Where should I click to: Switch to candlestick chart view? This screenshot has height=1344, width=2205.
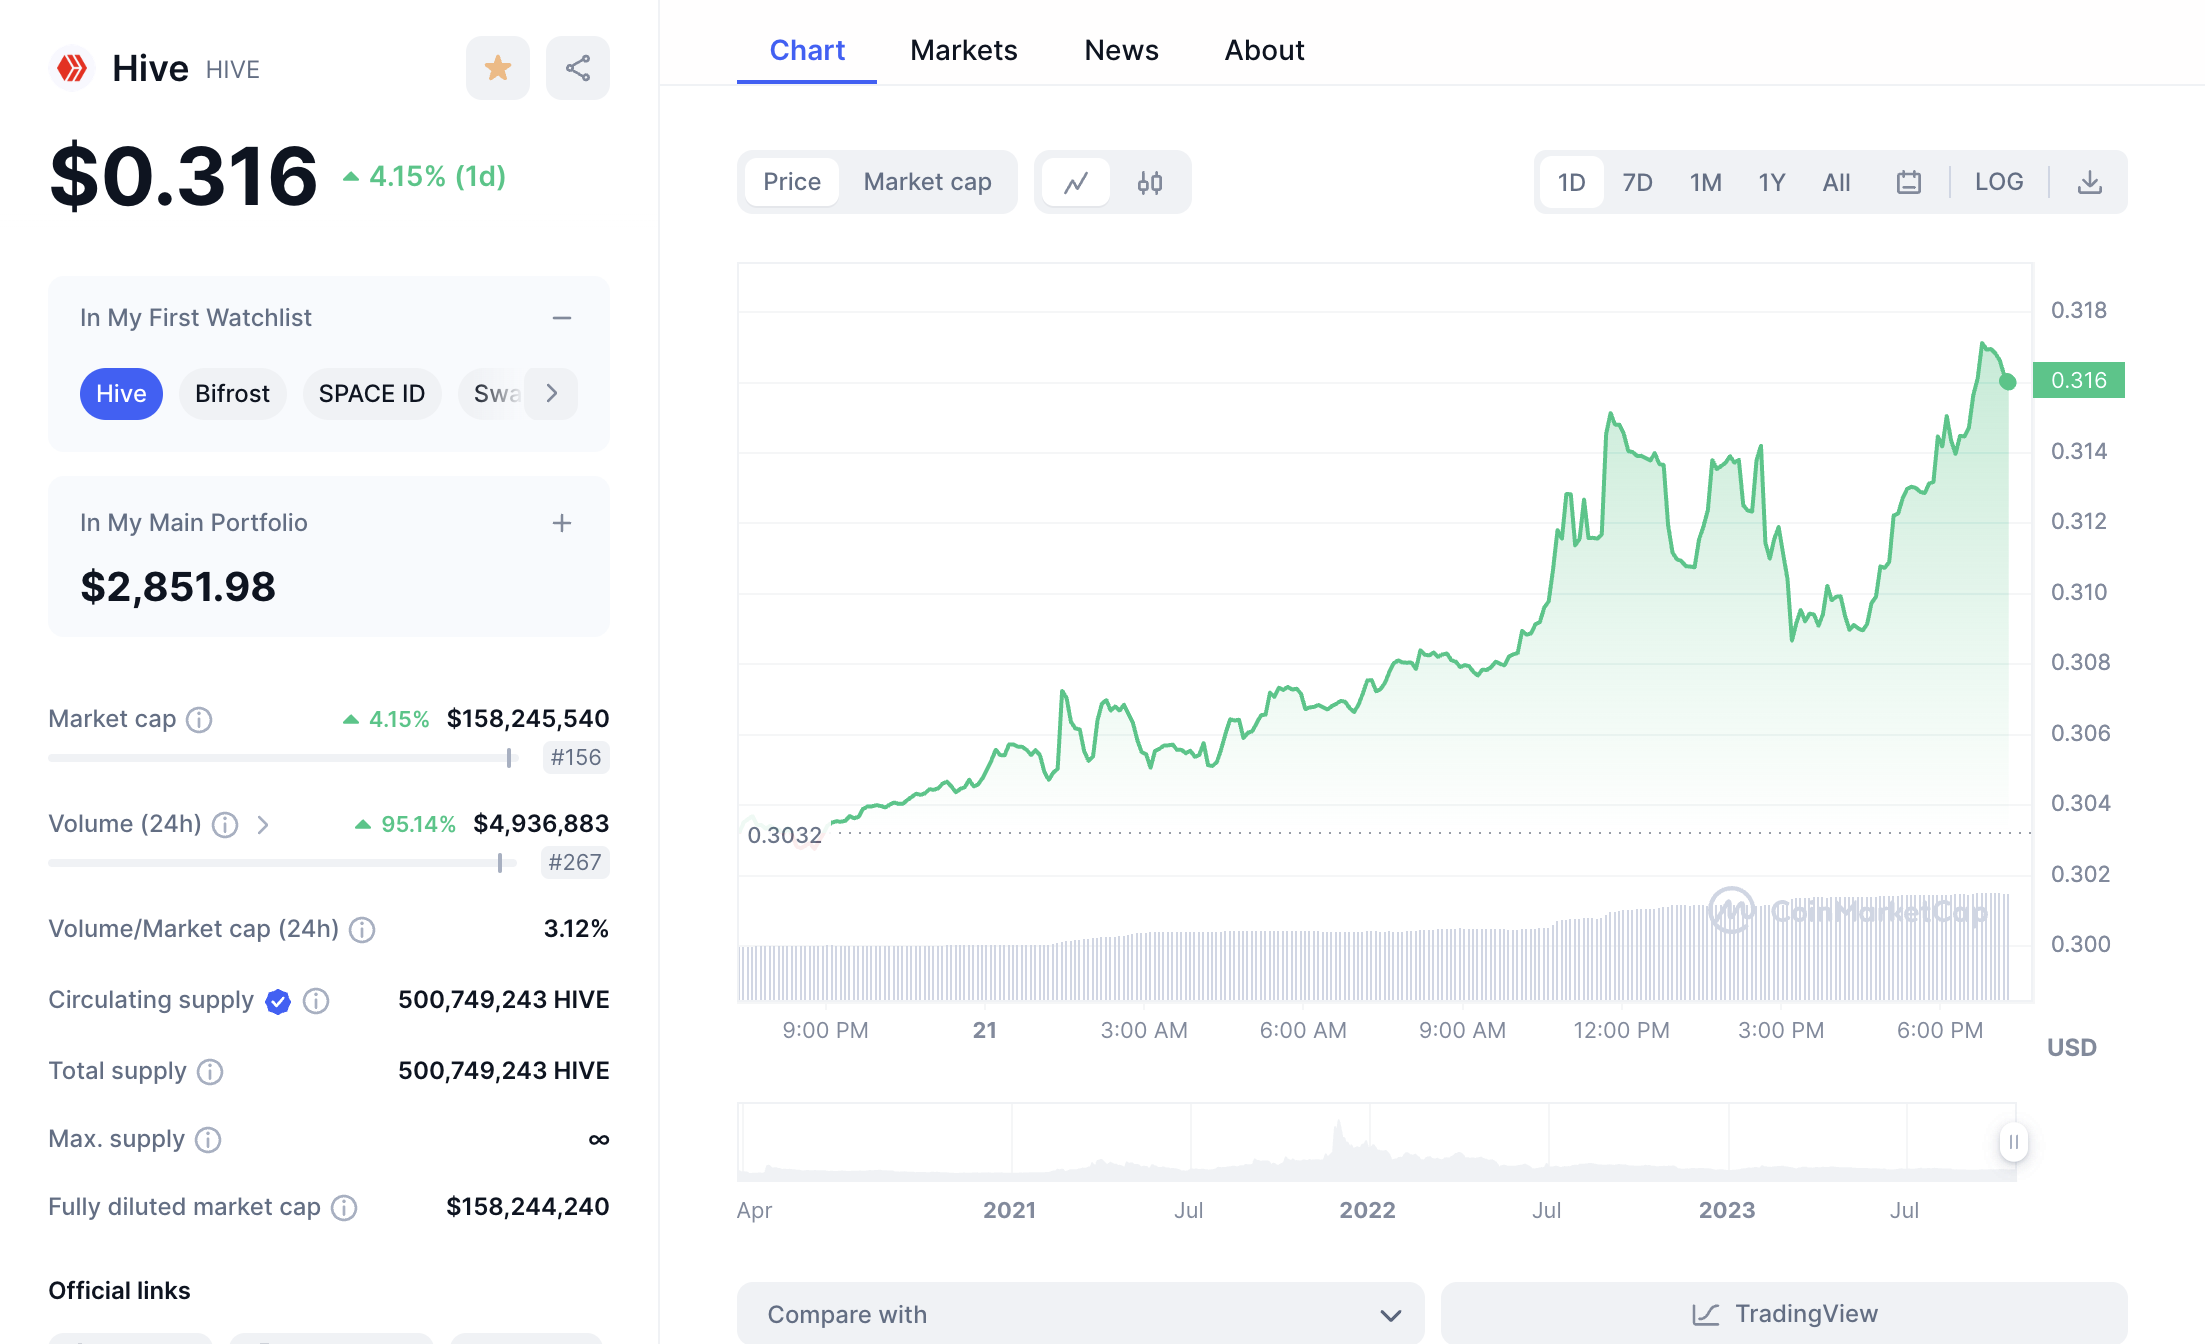pyautogui.click(x=1150, y=182)
